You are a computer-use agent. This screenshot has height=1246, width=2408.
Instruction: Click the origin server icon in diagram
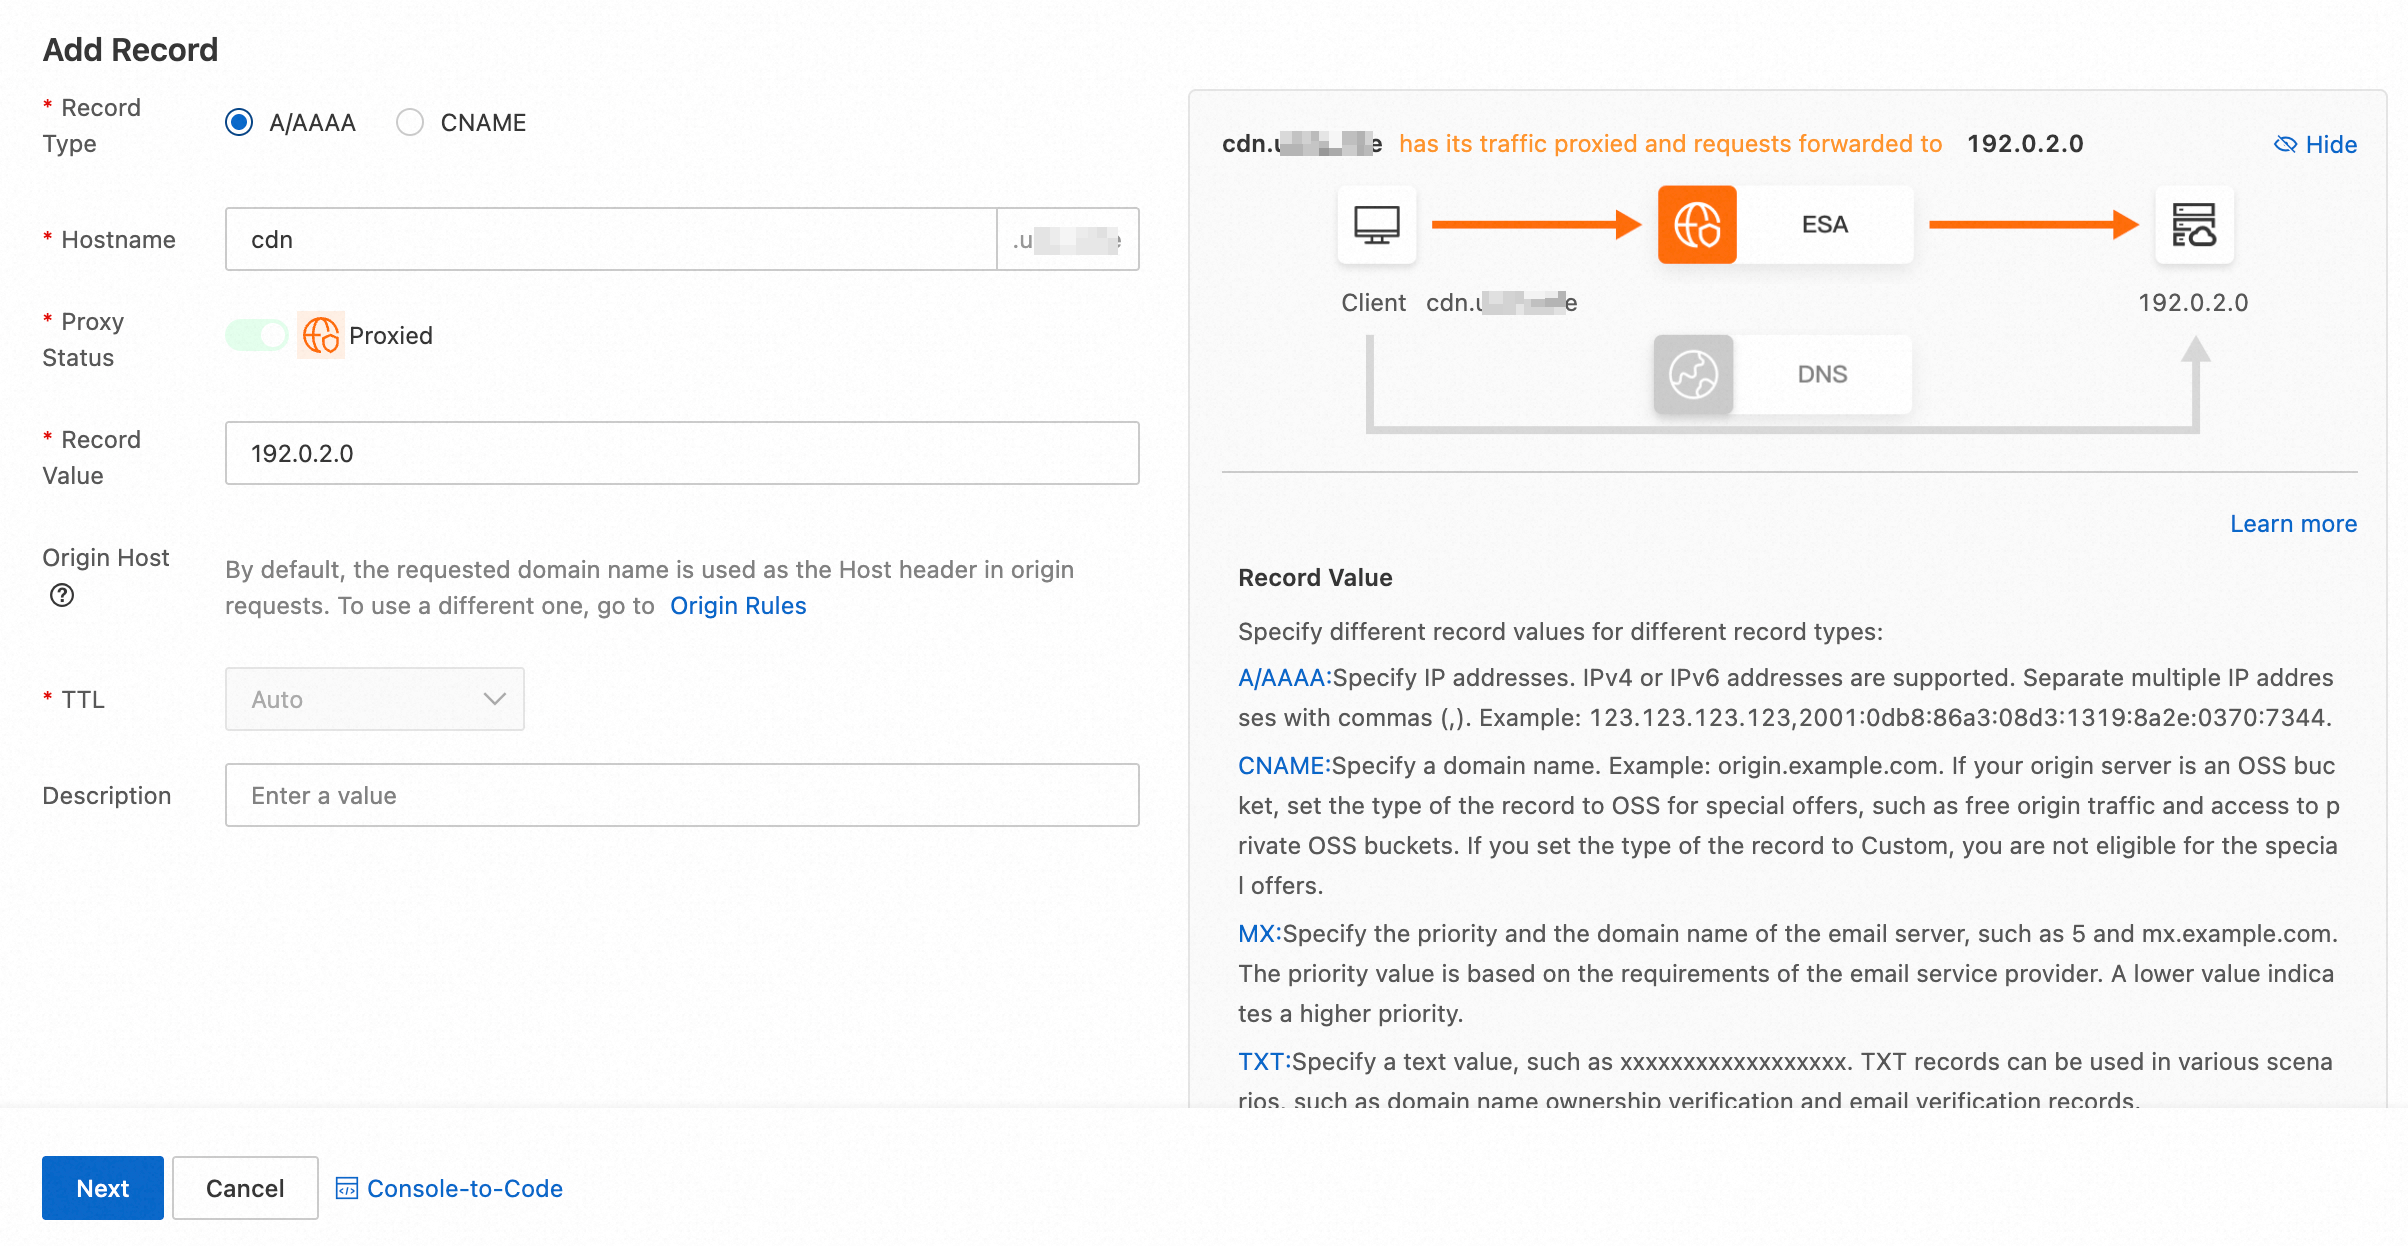[x=2193, y=225]
